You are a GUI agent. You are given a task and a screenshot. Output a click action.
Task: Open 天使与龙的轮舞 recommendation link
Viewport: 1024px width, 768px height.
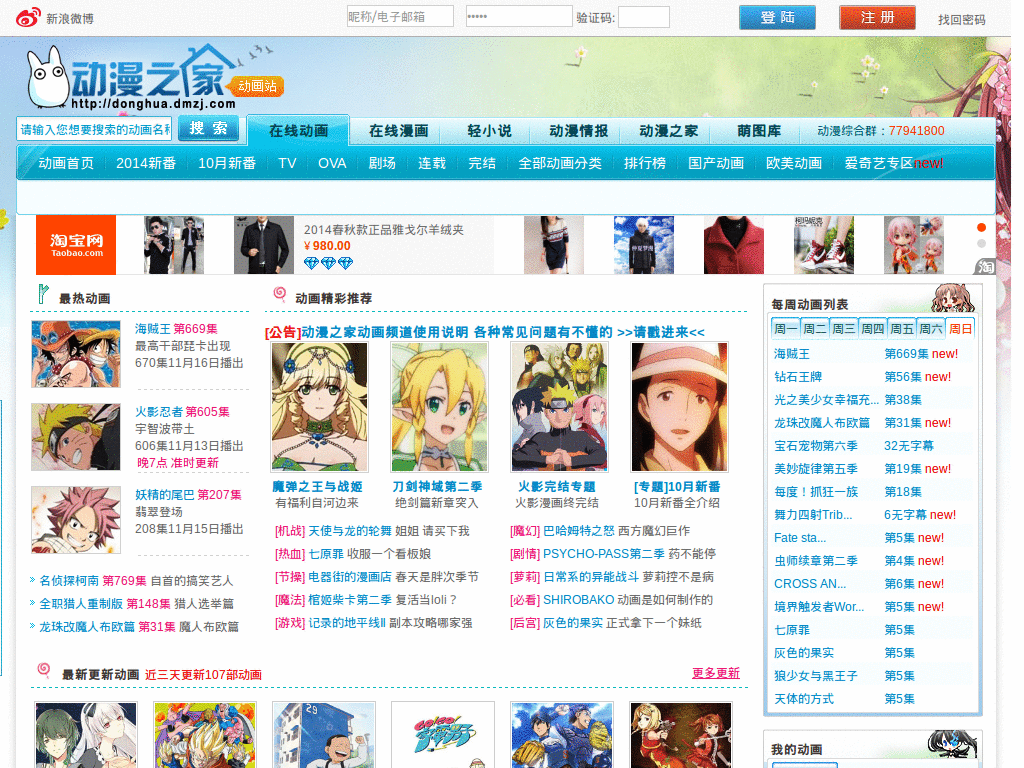click(x=350, y=531)
